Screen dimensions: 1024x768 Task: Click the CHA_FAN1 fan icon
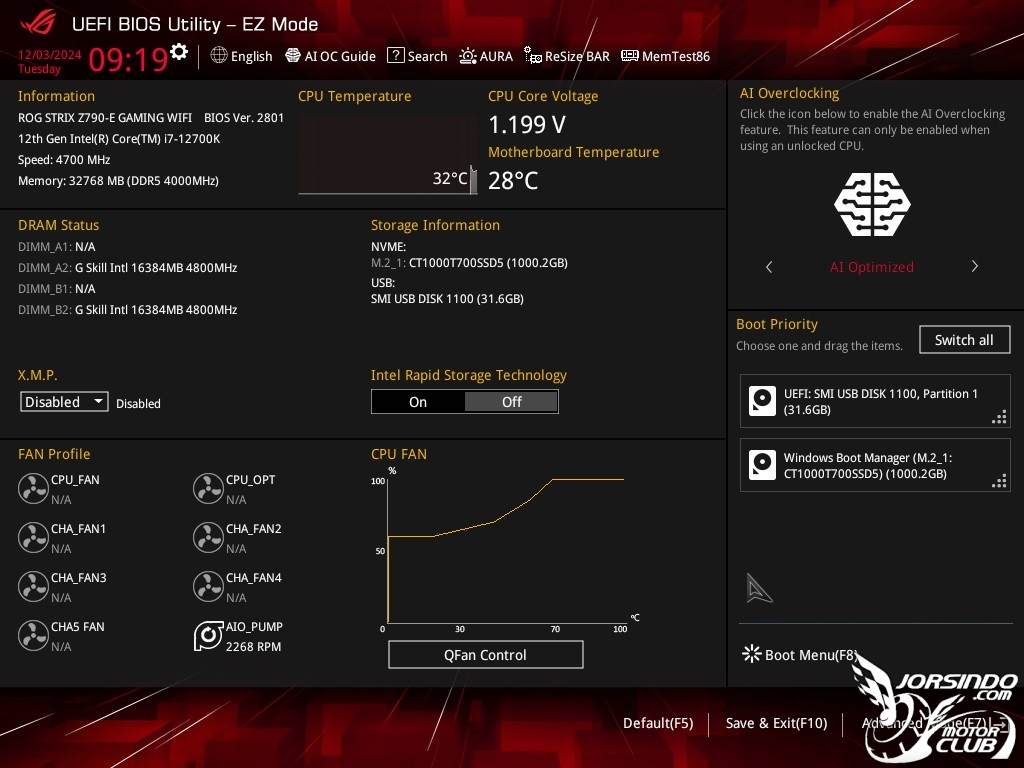click(33, 537)
